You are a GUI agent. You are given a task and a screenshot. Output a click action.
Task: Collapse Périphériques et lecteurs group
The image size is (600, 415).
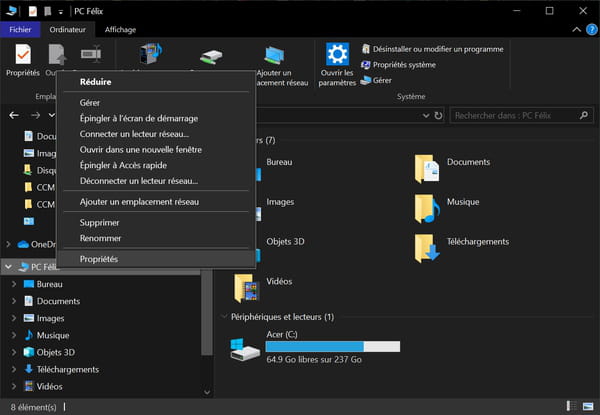tap(224, 317)
